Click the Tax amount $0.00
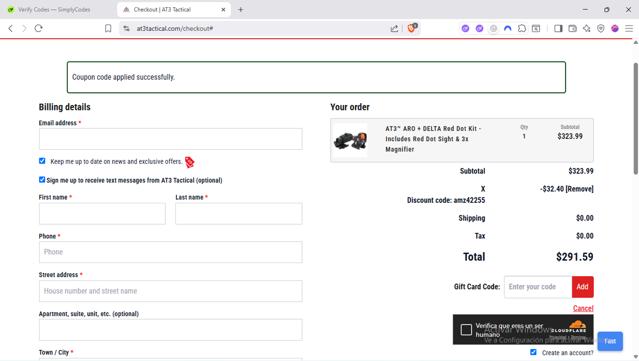639x361 pixels. click(x=584, y=236)
